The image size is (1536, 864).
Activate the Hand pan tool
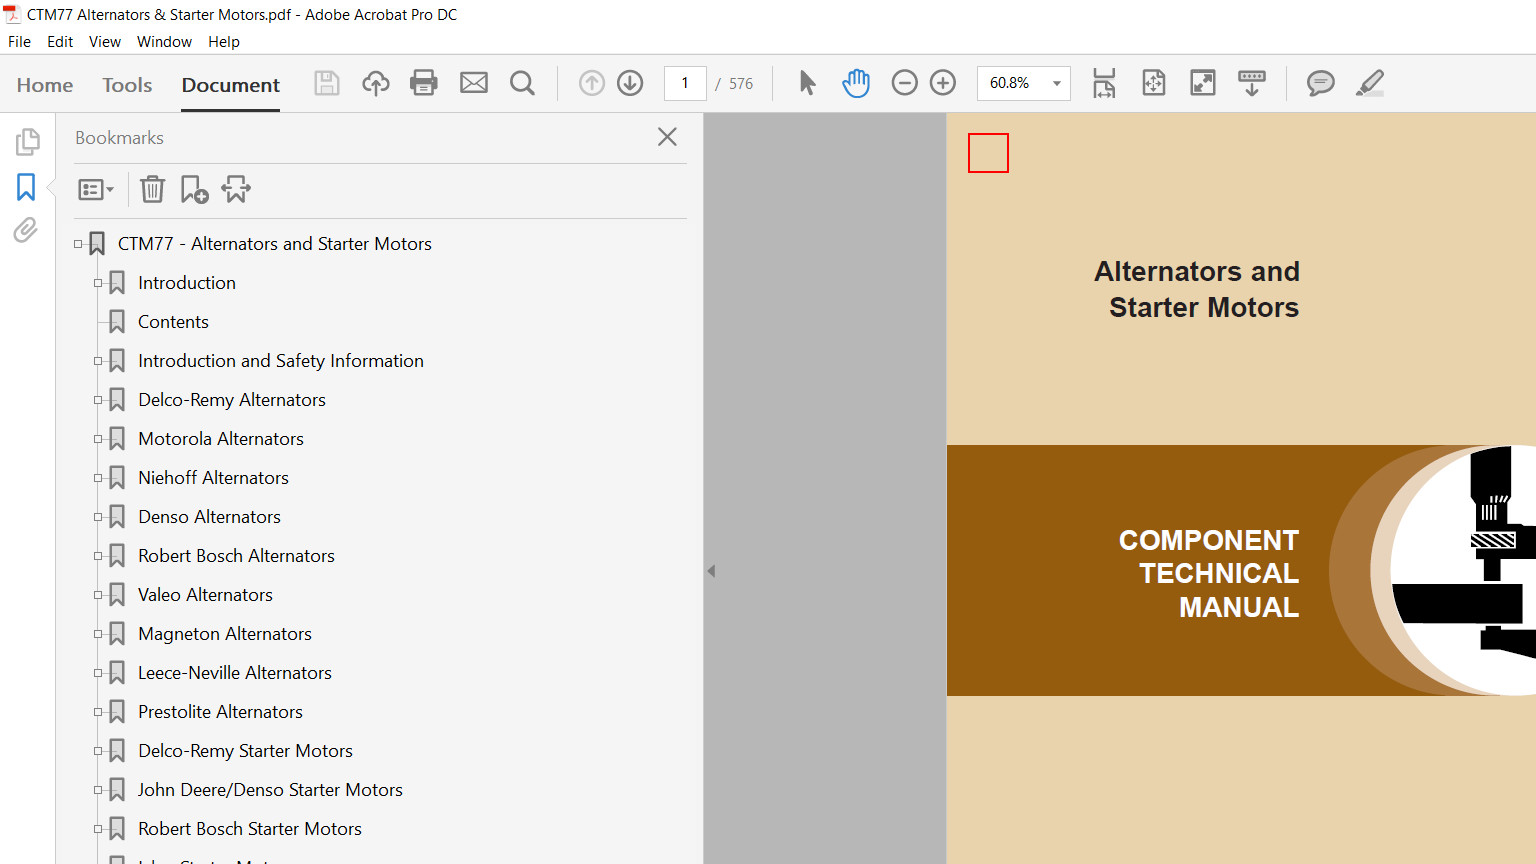tap(856, 83)
